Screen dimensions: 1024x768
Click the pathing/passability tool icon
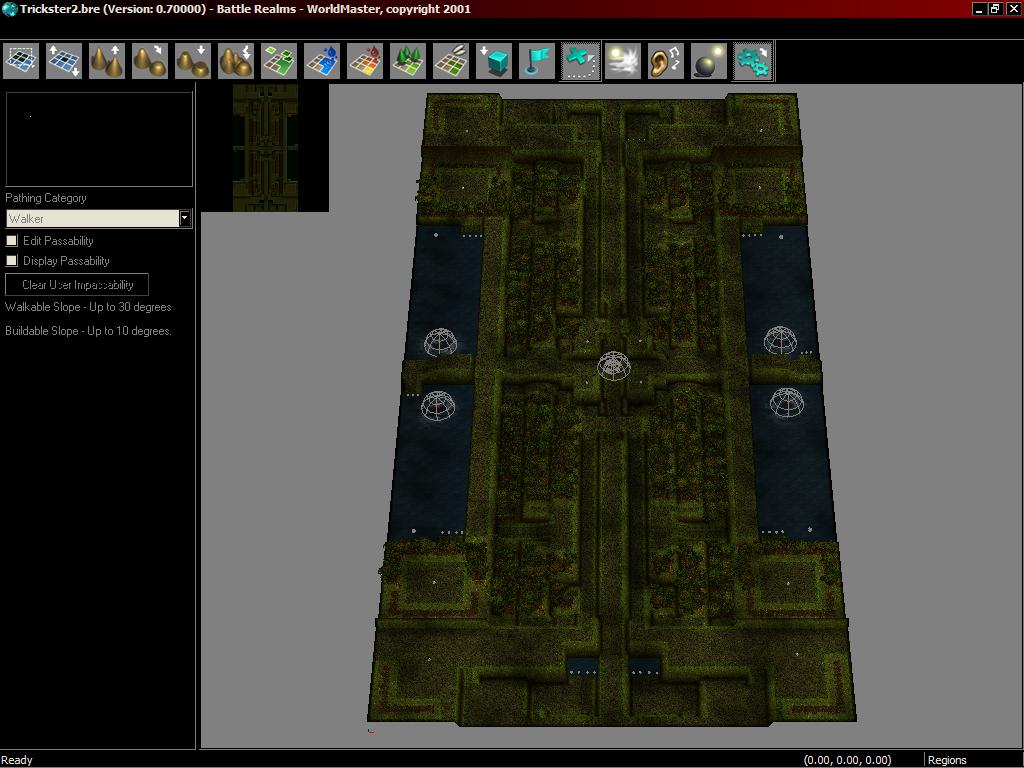pyautogui.click(x=580, y=61)
